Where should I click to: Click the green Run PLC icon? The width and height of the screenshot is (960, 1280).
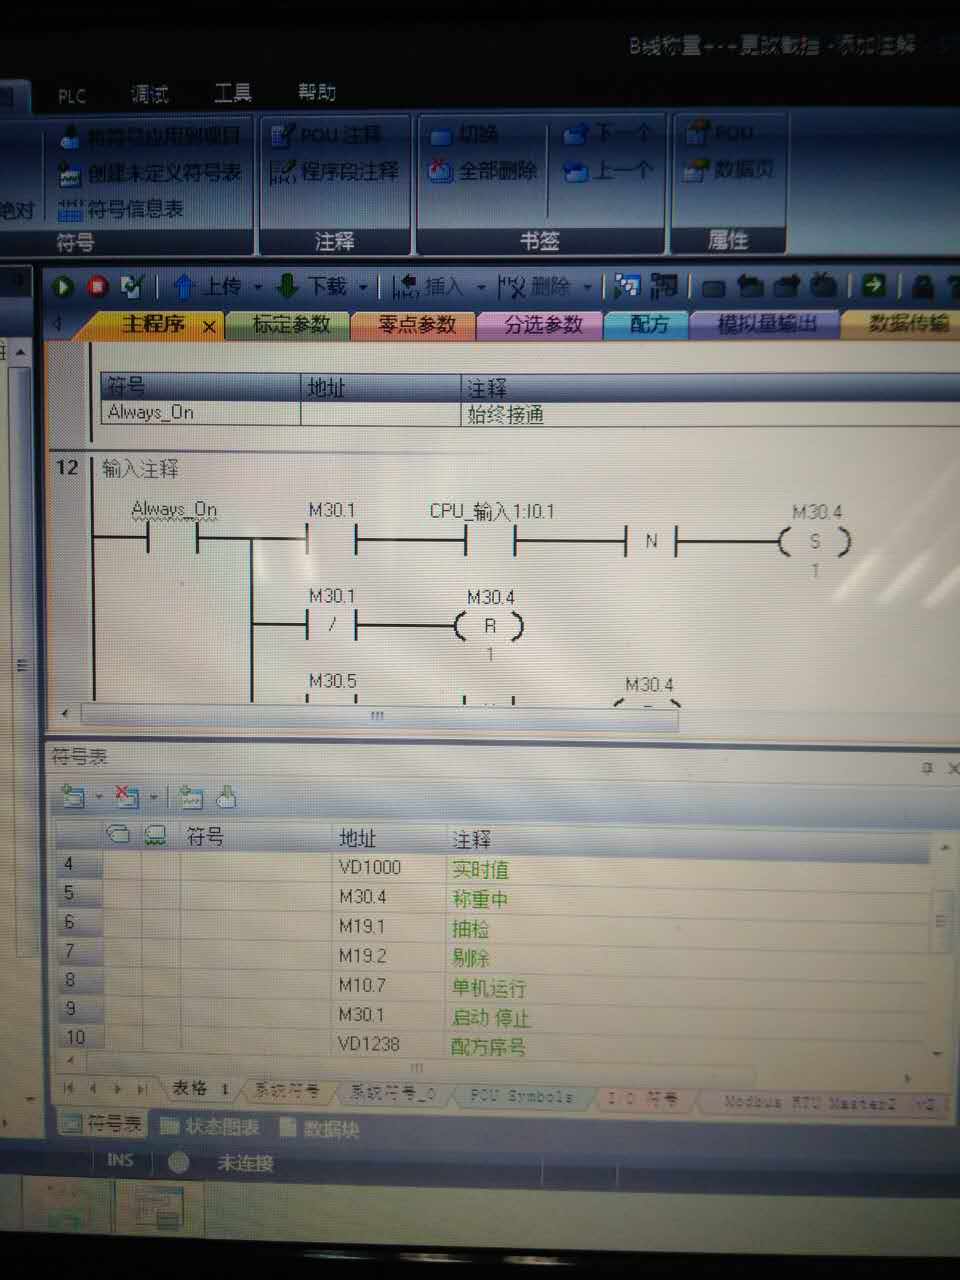(63, 288)
